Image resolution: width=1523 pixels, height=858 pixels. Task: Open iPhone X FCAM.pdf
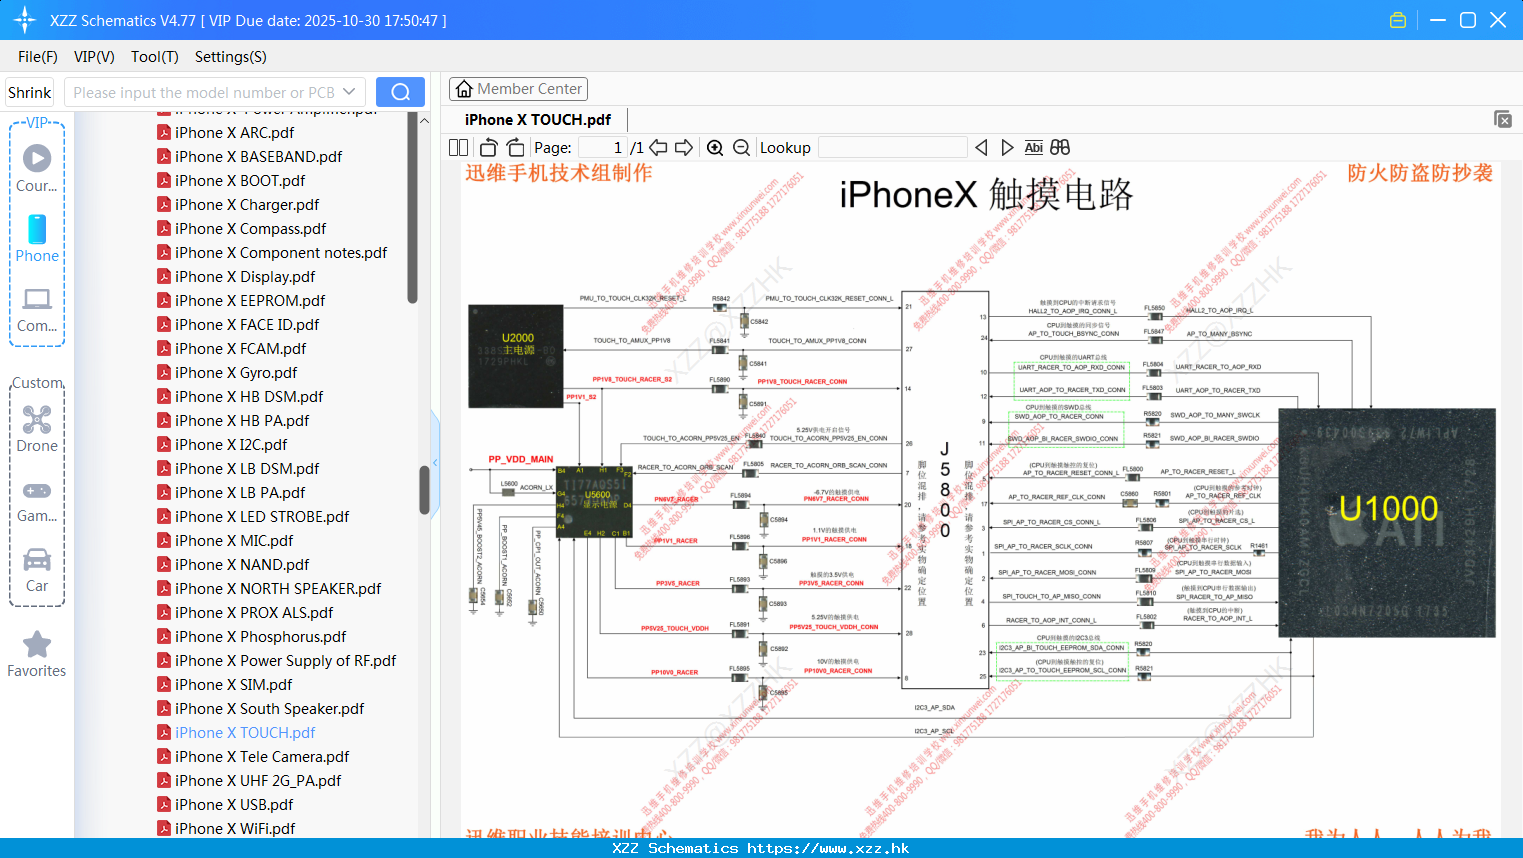coord(240,348)
